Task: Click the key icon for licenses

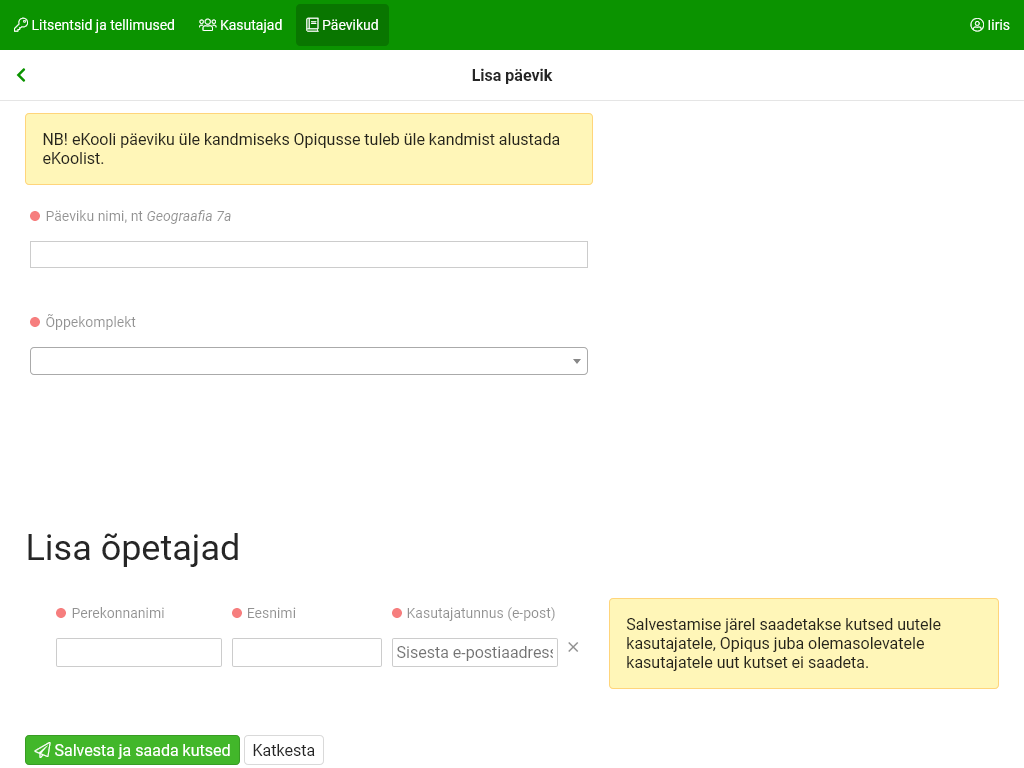Action: [20, 25]
